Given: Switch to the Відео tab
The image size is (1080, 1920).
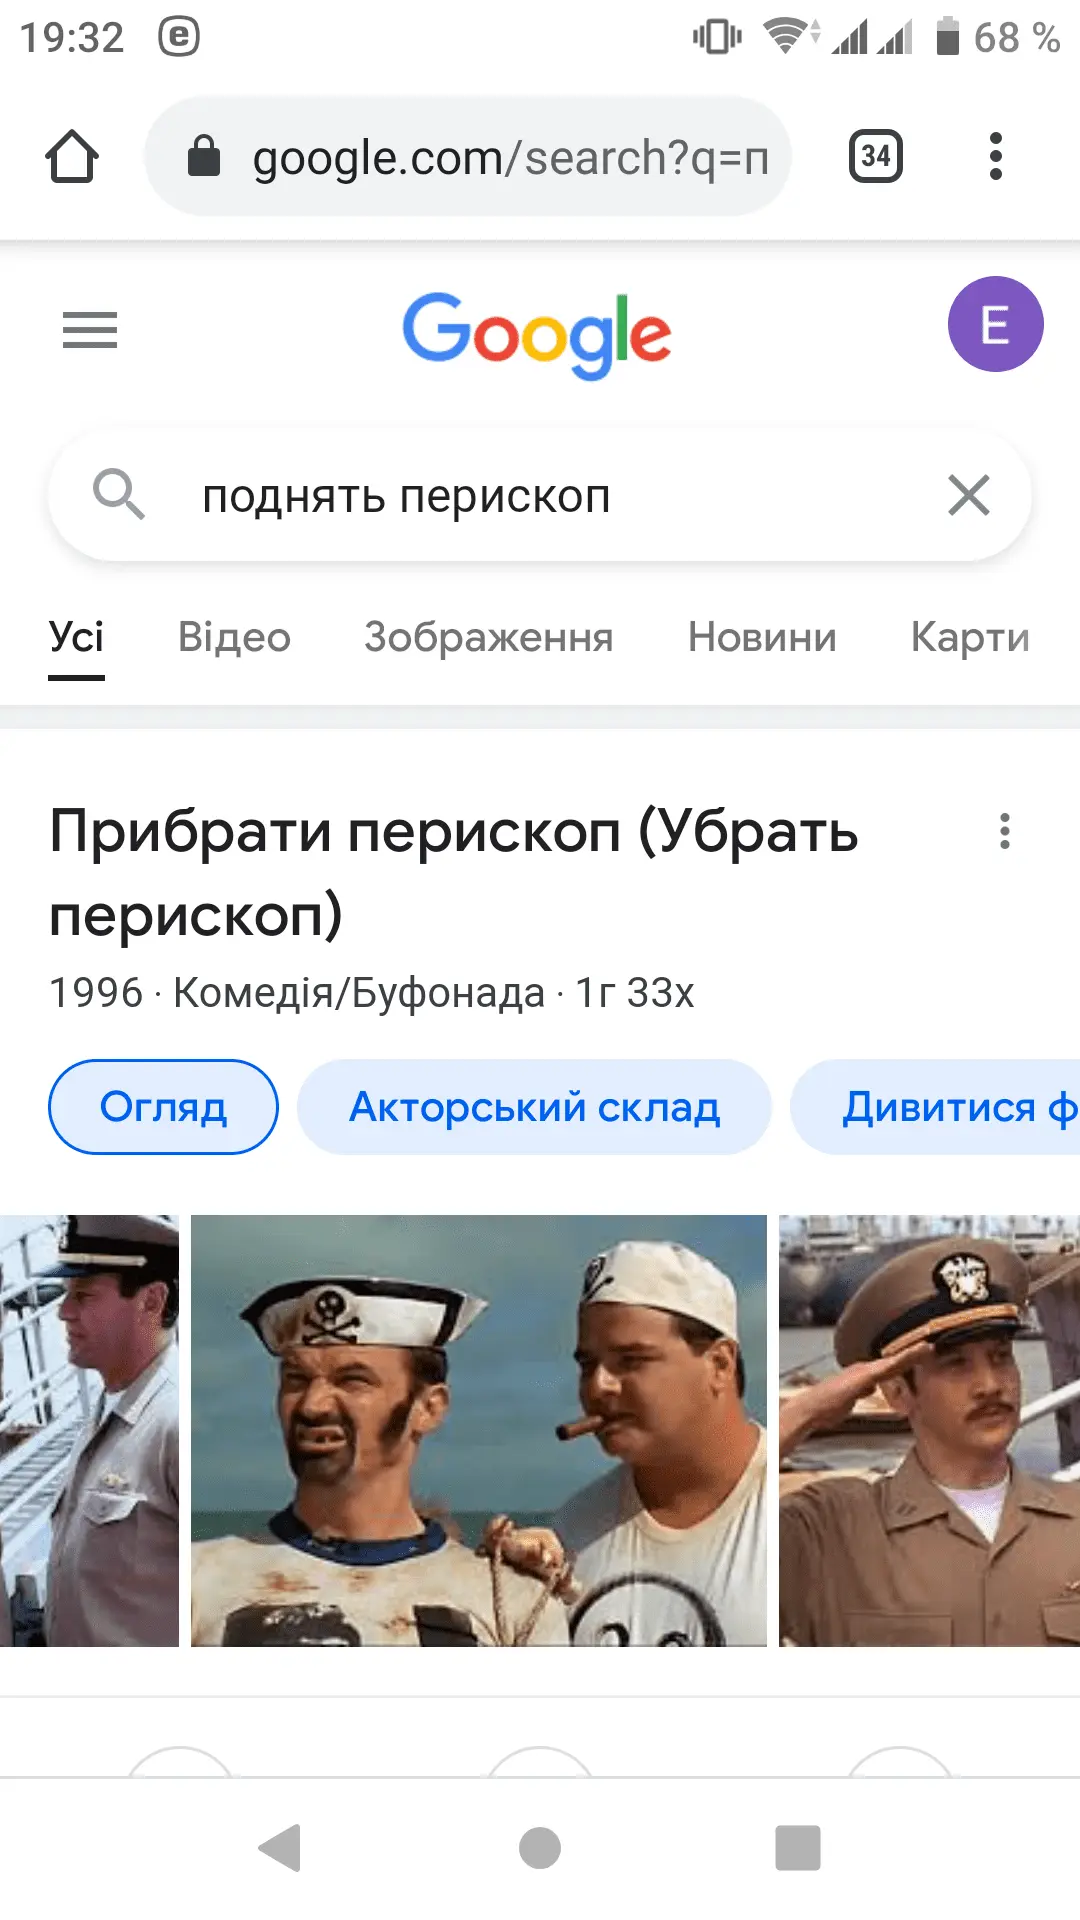Looking at the screenshot, I should (234, 637).
